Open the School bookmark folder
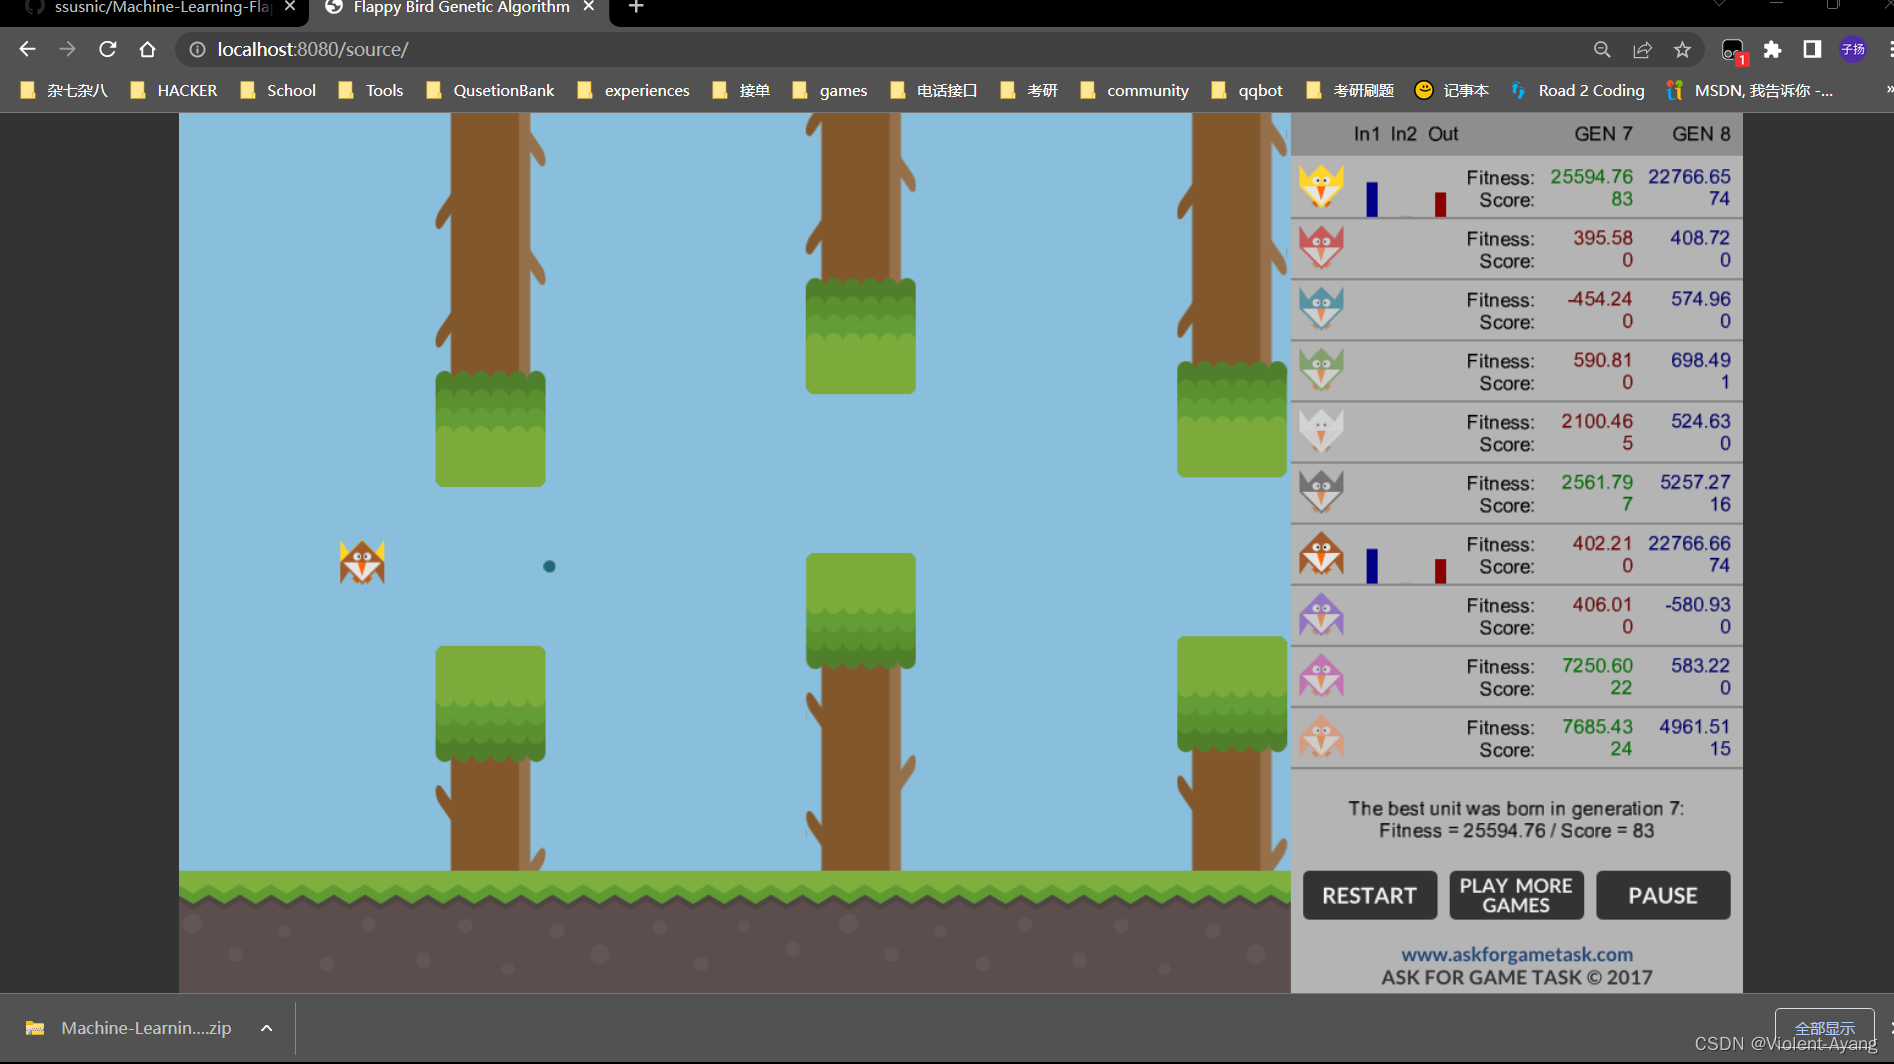The image size is (1894, 1064). [x=278, y=91]
